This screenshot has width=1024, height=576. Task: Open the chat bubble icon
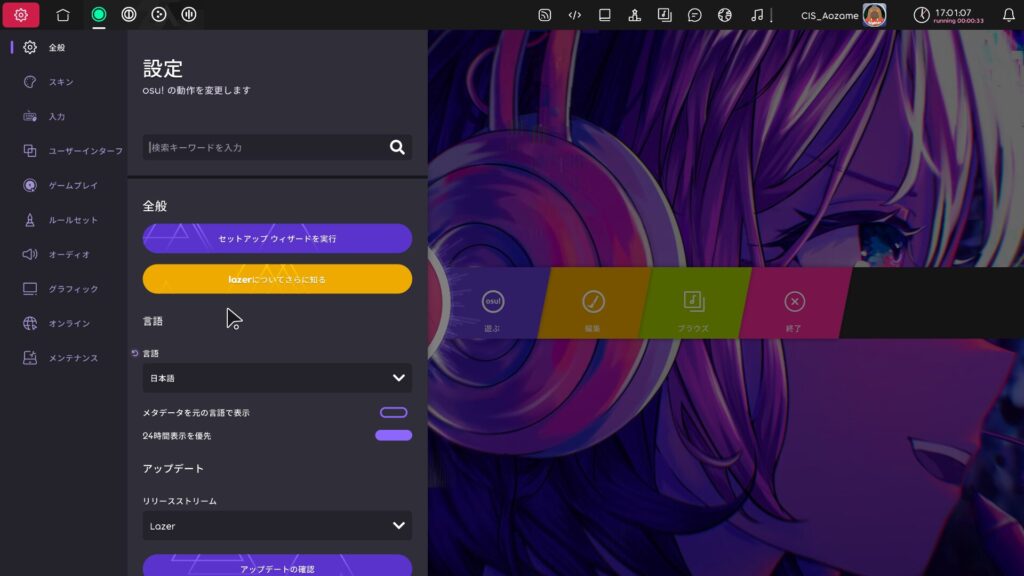pyautogui.click(x=695, y=14)
